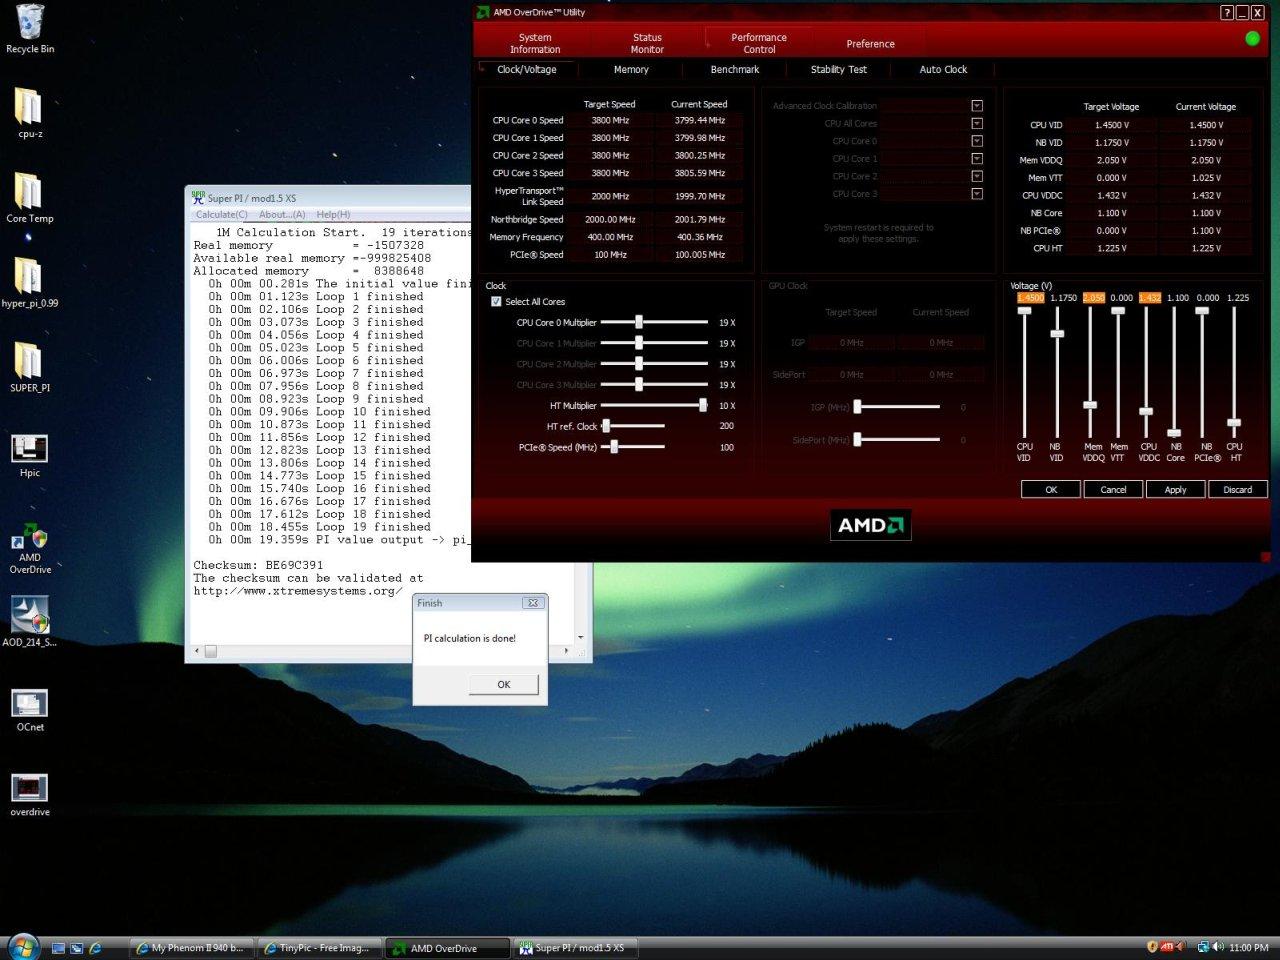Image resolution: width=1280 pixels, height=960 pixels.
Task: Click the network tray icon
Action: 1203,947
